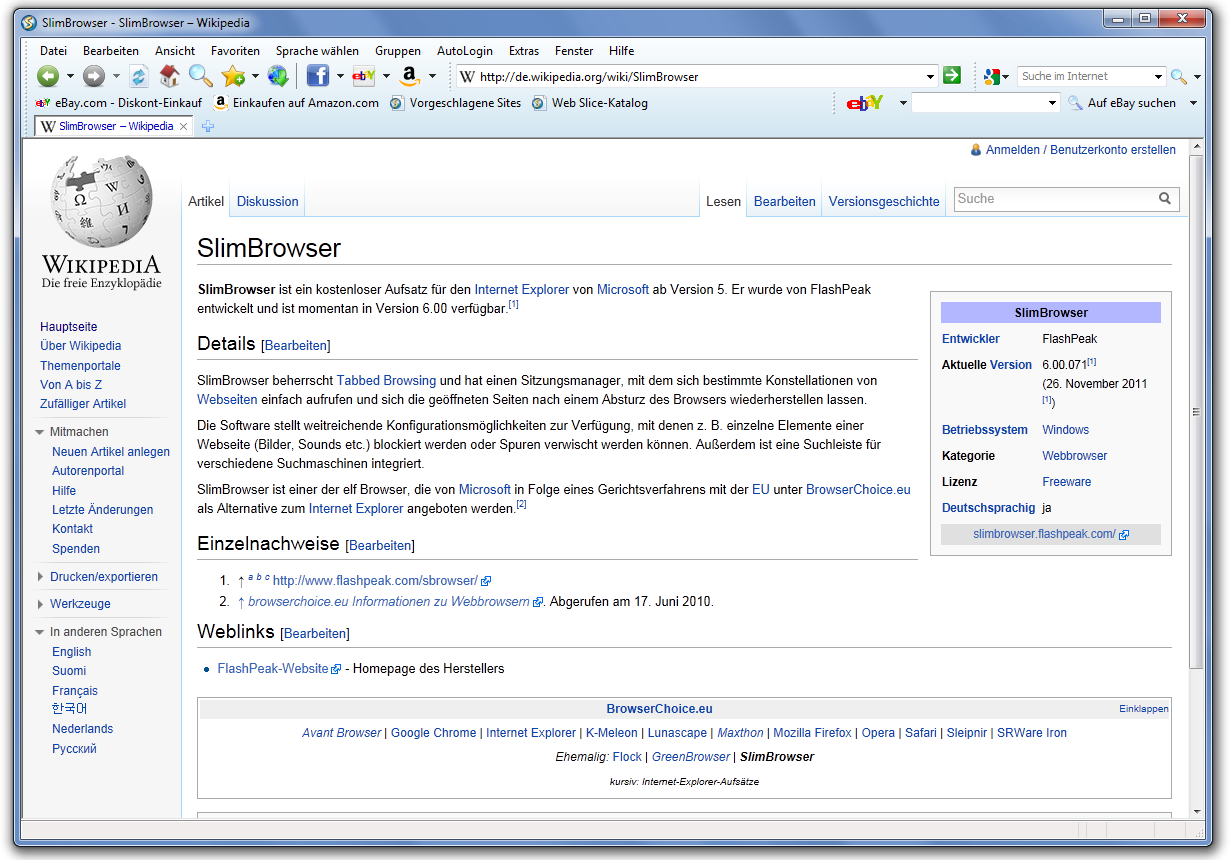
Task: Open the Facebook toolbar icon
Action: [317, 76]
